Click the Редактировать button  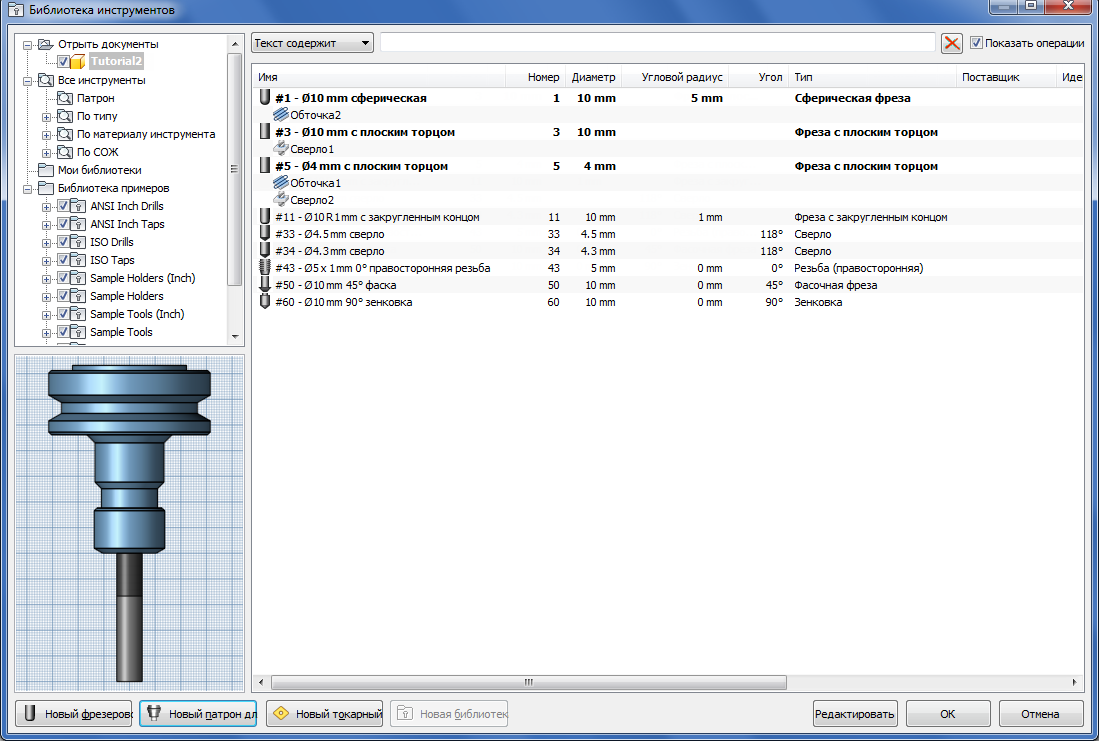click(854, 714)
